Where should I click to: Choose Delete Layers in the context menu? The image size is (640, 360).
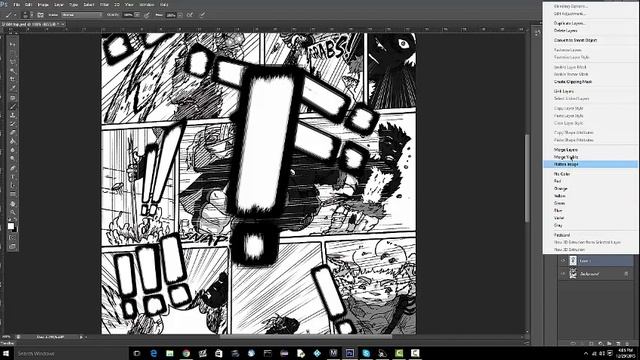tap(590, 31)
